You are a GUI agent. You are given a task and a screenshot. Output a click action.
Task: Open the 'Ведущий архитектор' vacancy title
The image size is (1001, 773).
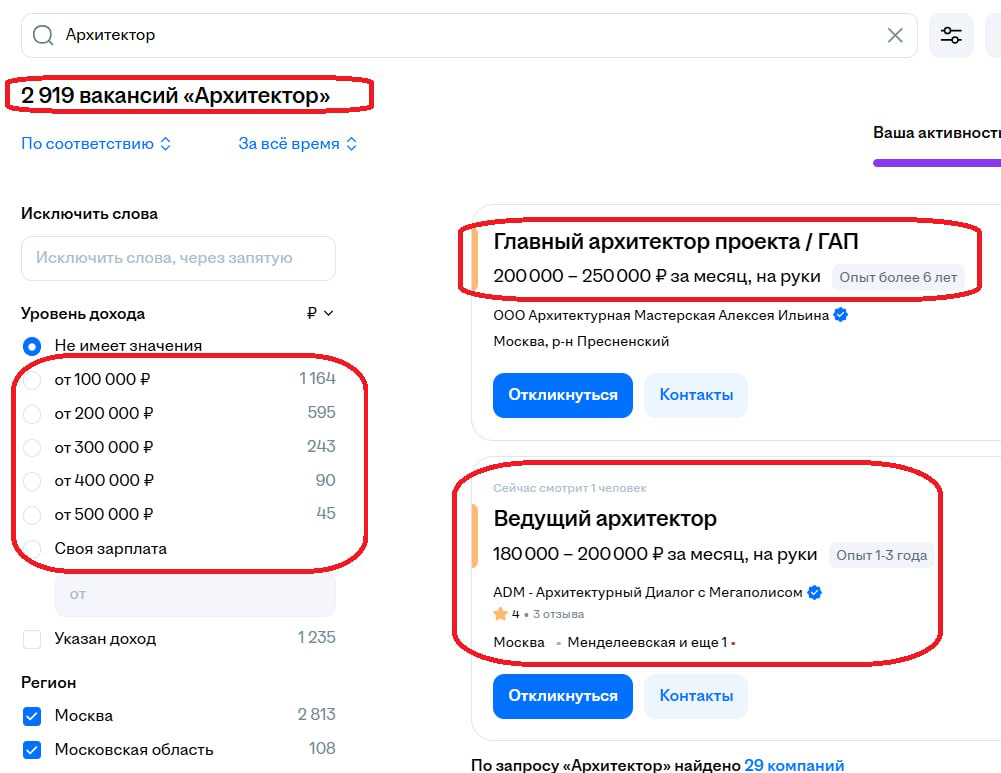(605, 518)
